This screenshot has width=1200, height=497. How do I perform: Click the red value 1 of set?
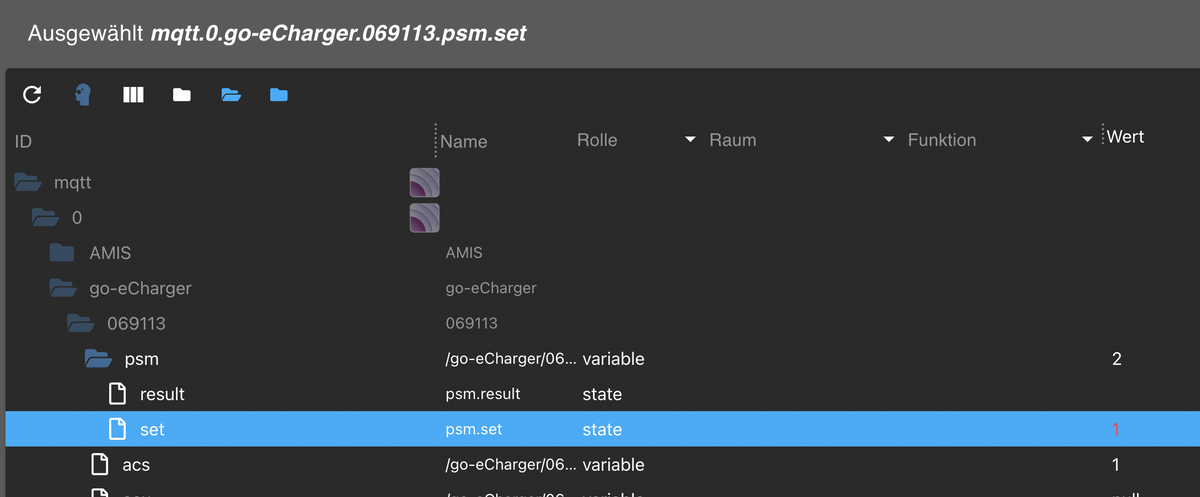click(1116, 430)
